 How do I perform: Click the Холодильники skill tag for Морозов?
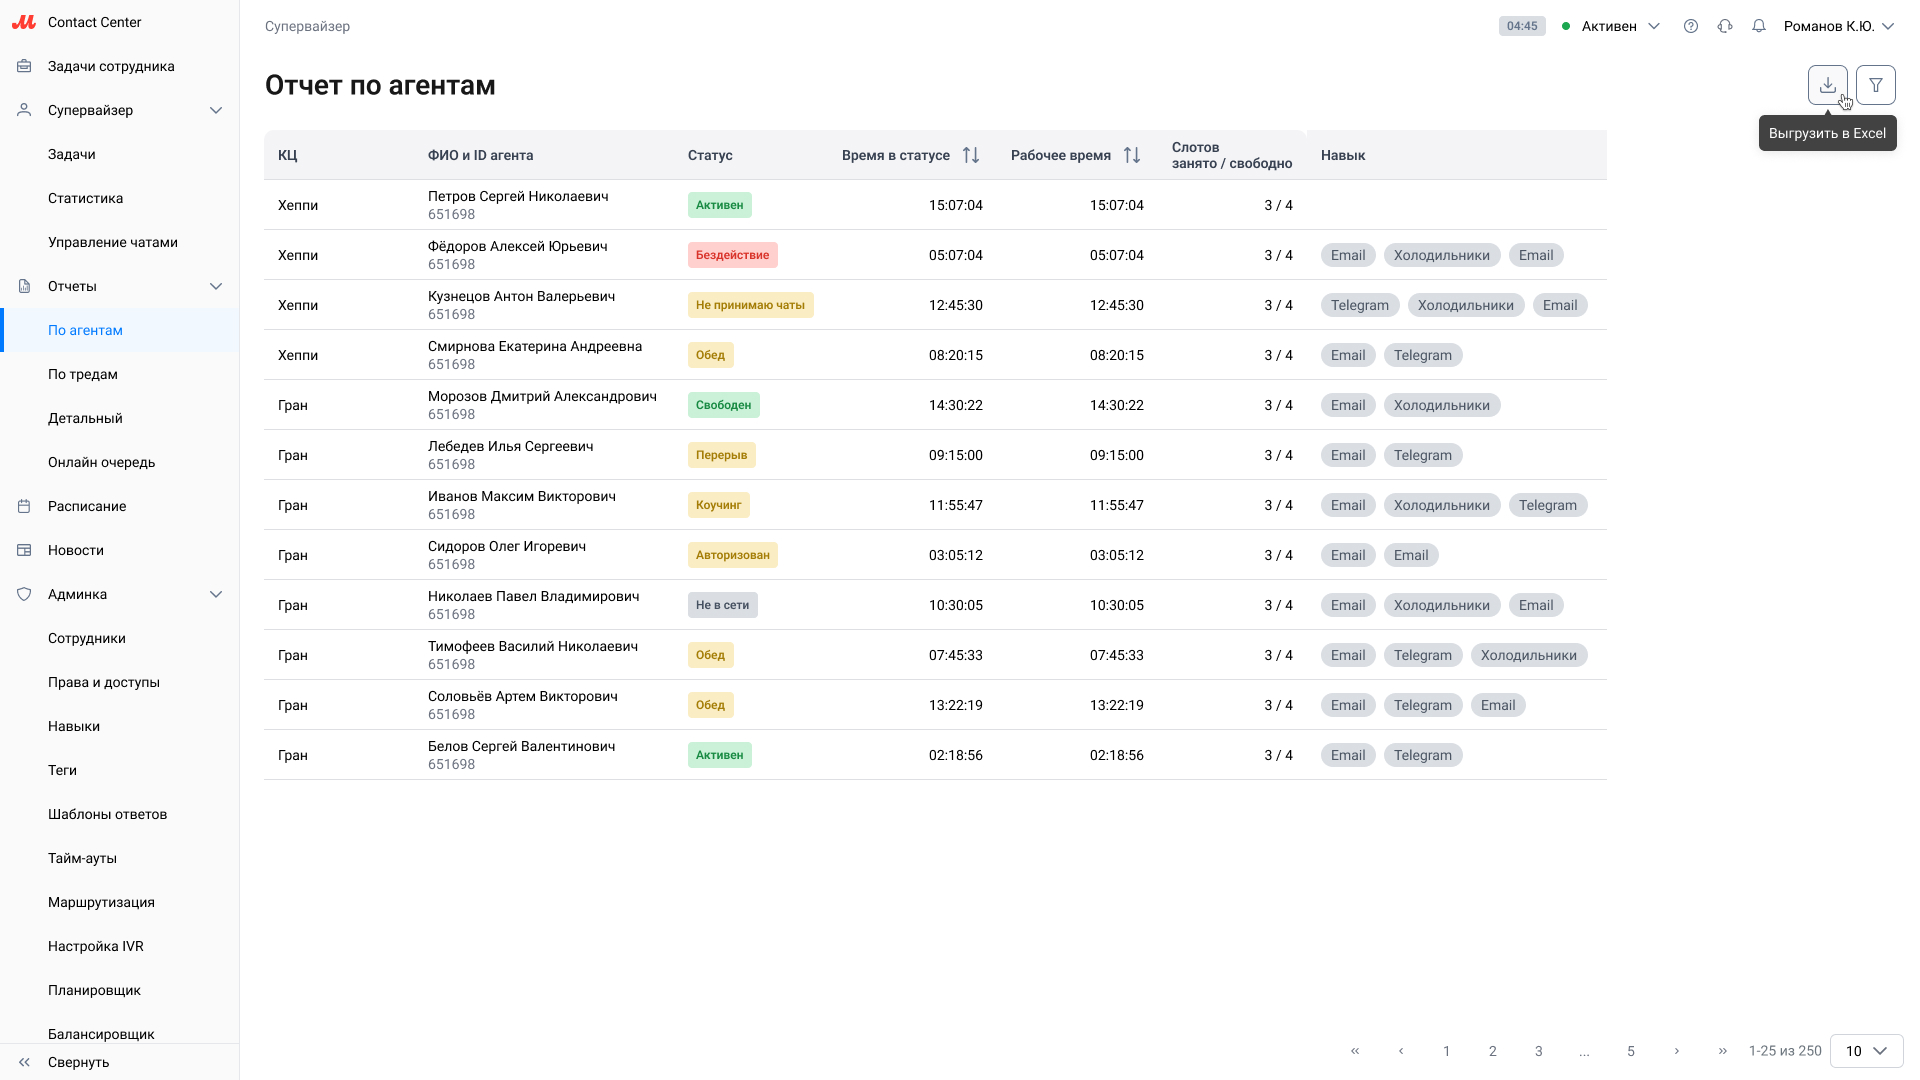click(1441, 405)
